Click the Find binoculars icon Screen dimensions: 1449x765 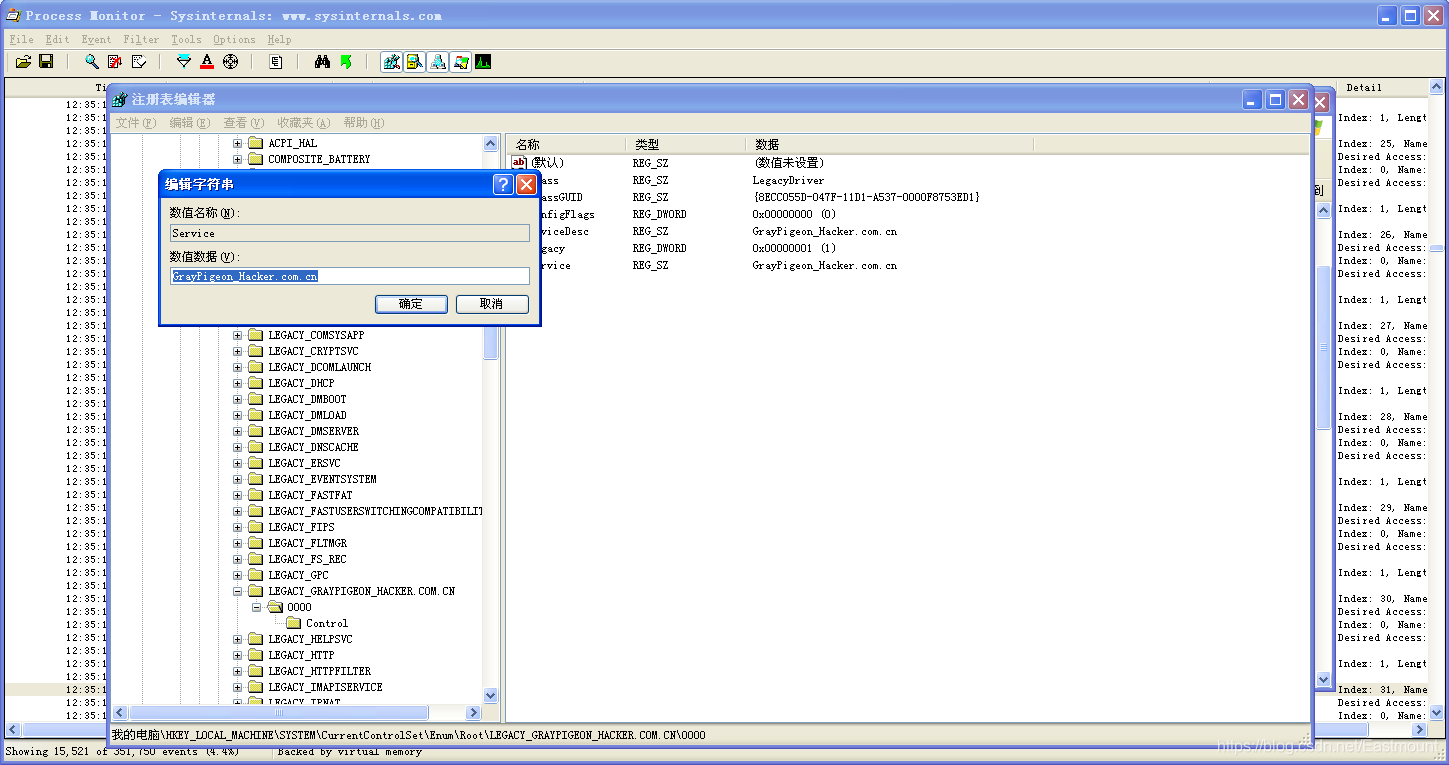pos(322,62)
